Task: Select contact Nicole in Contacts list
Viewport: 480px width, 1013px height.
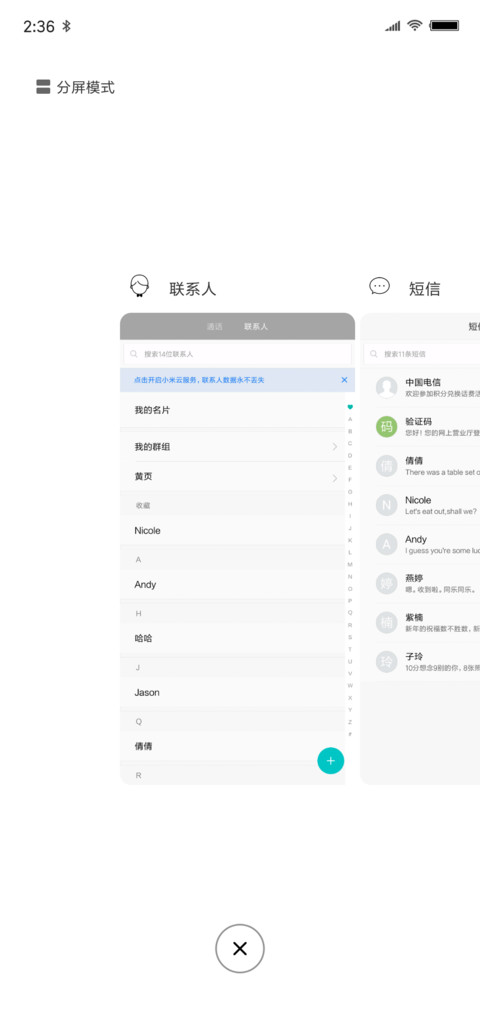Action: [233, 530]
